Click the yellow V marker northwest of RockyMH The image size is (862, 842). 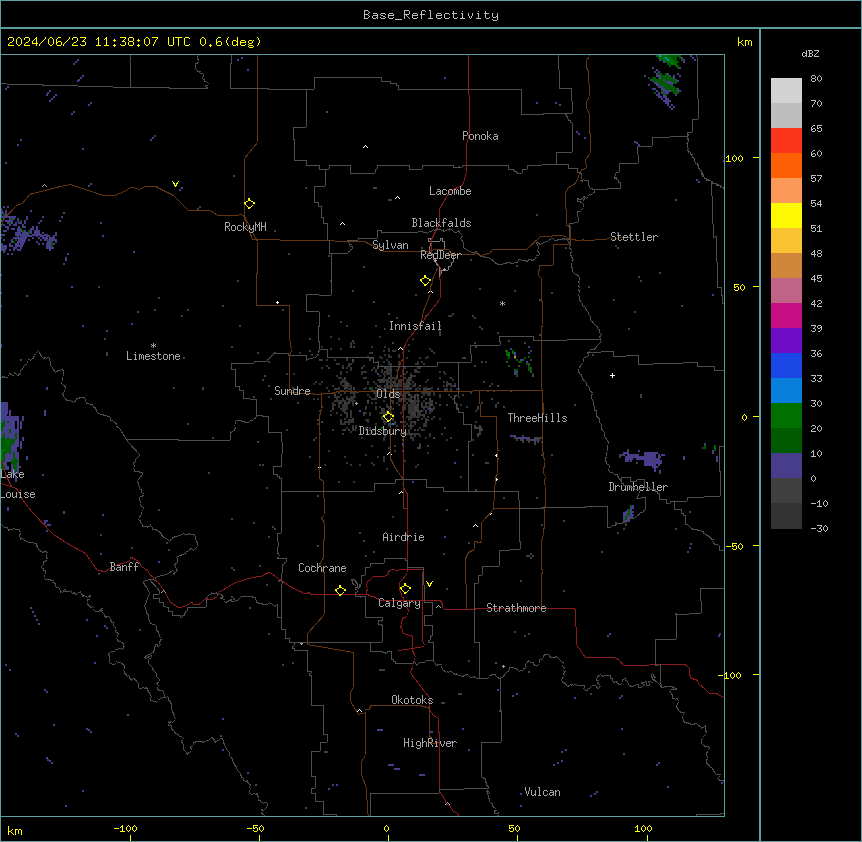[x=175, y=184]
